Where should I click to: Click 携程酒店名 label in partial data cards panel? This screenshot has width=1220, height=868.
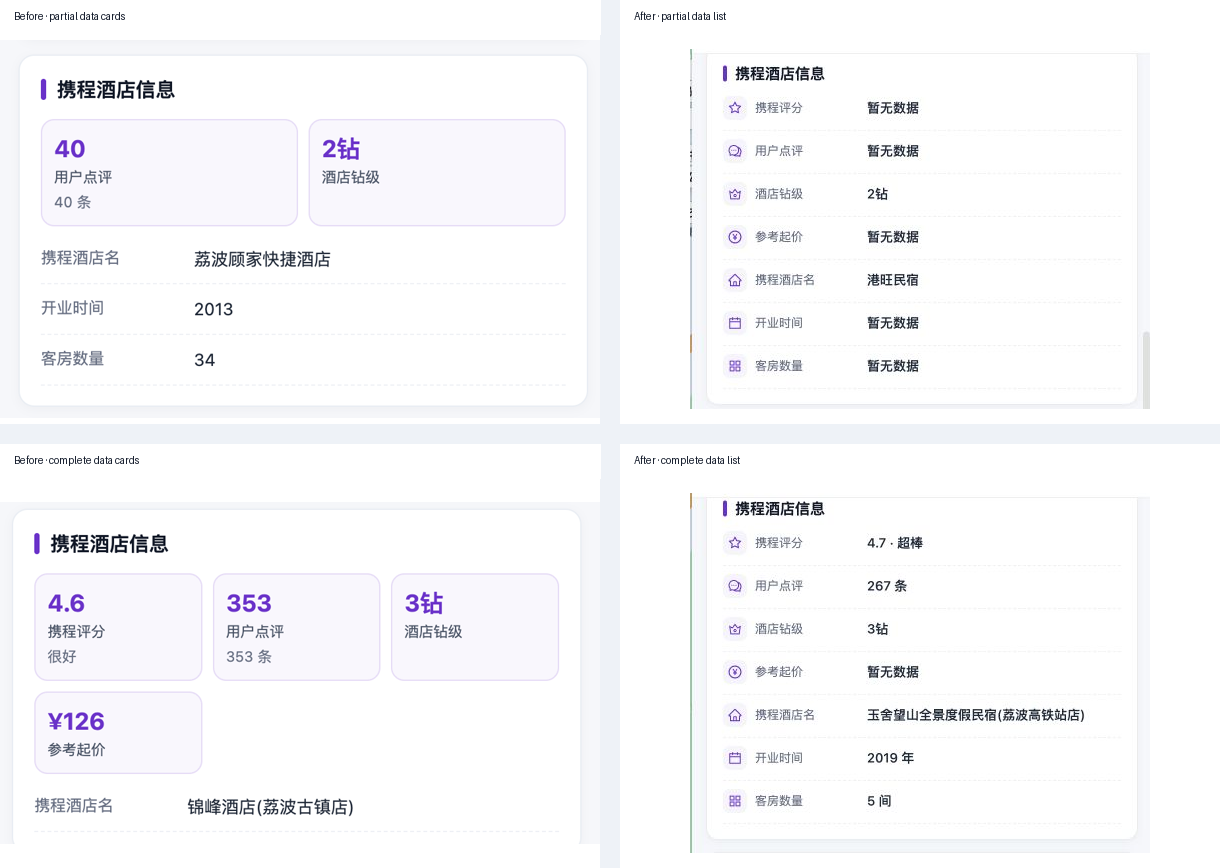click(x=80, y=258)
